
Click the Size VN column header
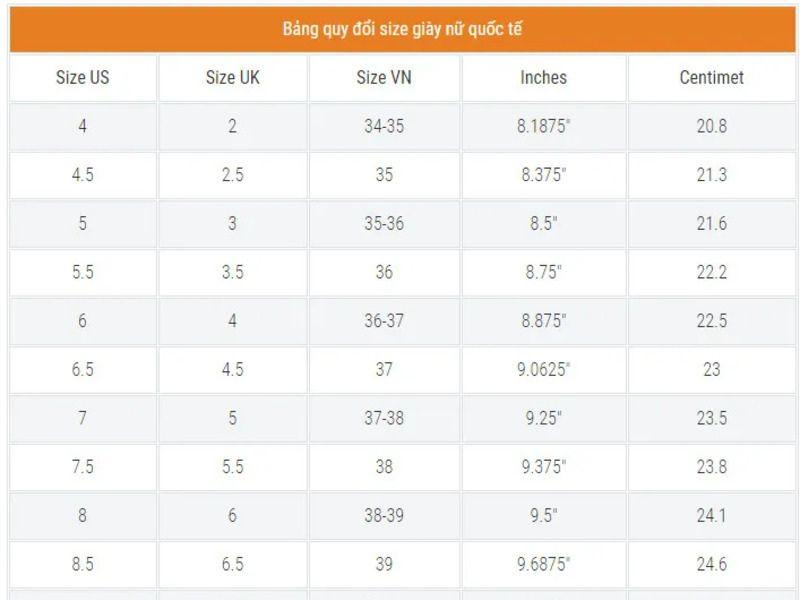[x=384, y=77]
